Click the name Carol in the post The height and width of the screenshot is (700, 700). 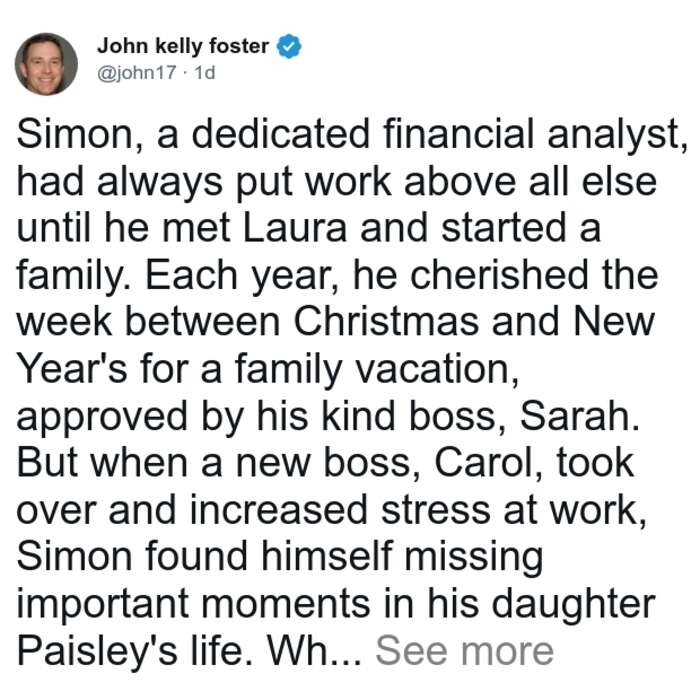pos(488,463)
